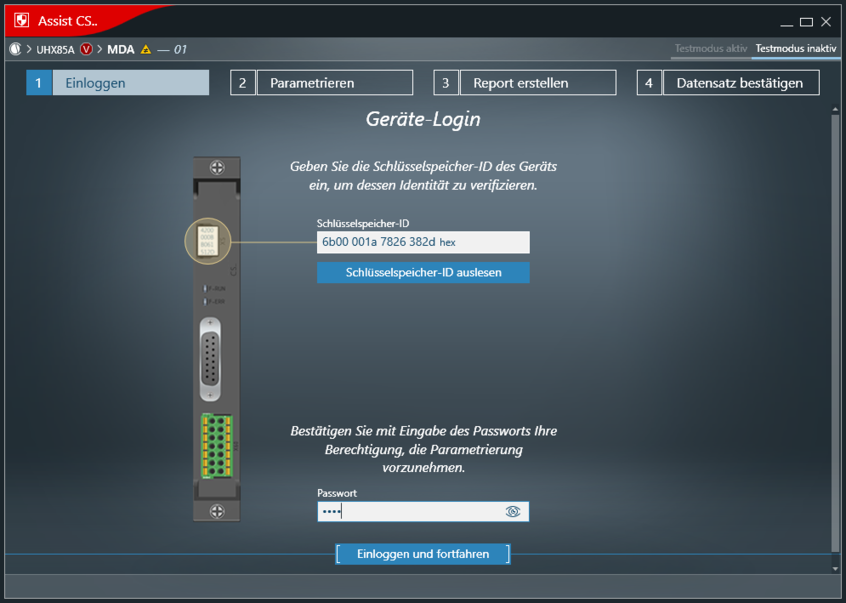Open the MDA breadcrumb entry

point(120,49)
